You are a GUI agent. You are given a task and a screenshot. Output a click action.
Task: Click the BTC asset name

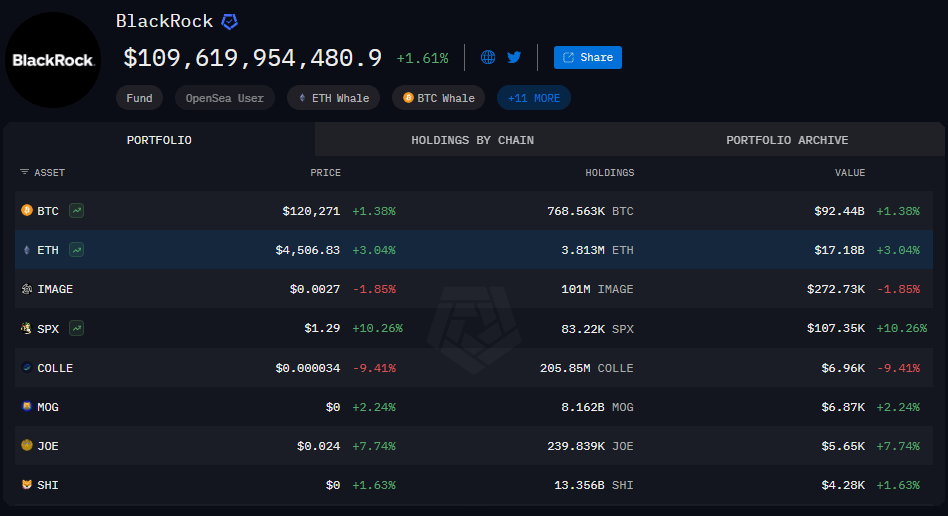48,211
